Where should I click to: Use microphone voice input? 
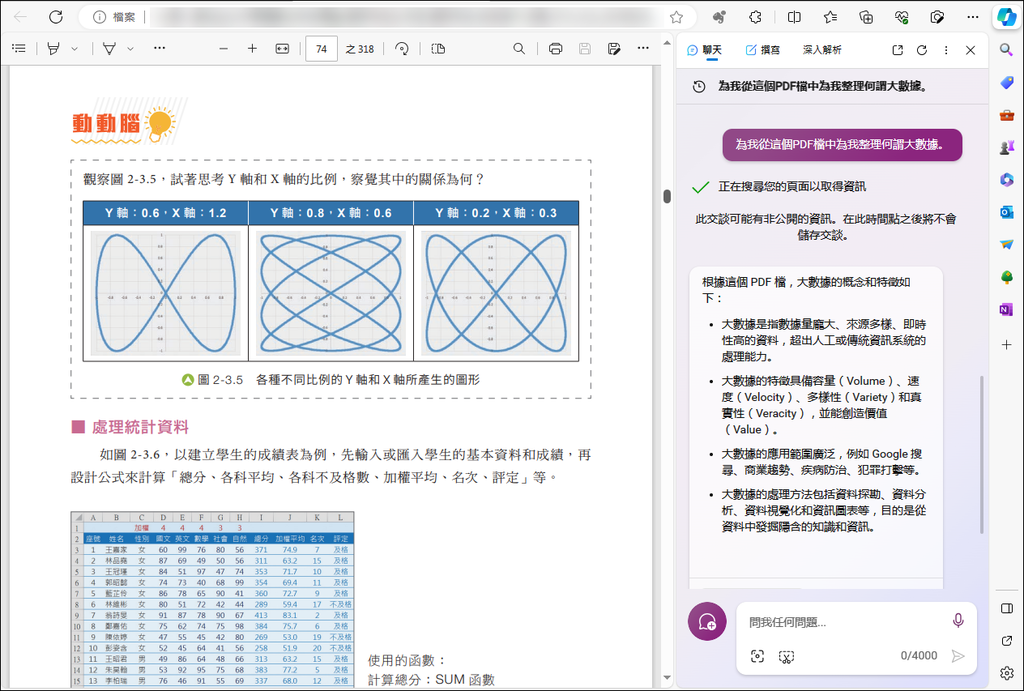tap(957, 620)
